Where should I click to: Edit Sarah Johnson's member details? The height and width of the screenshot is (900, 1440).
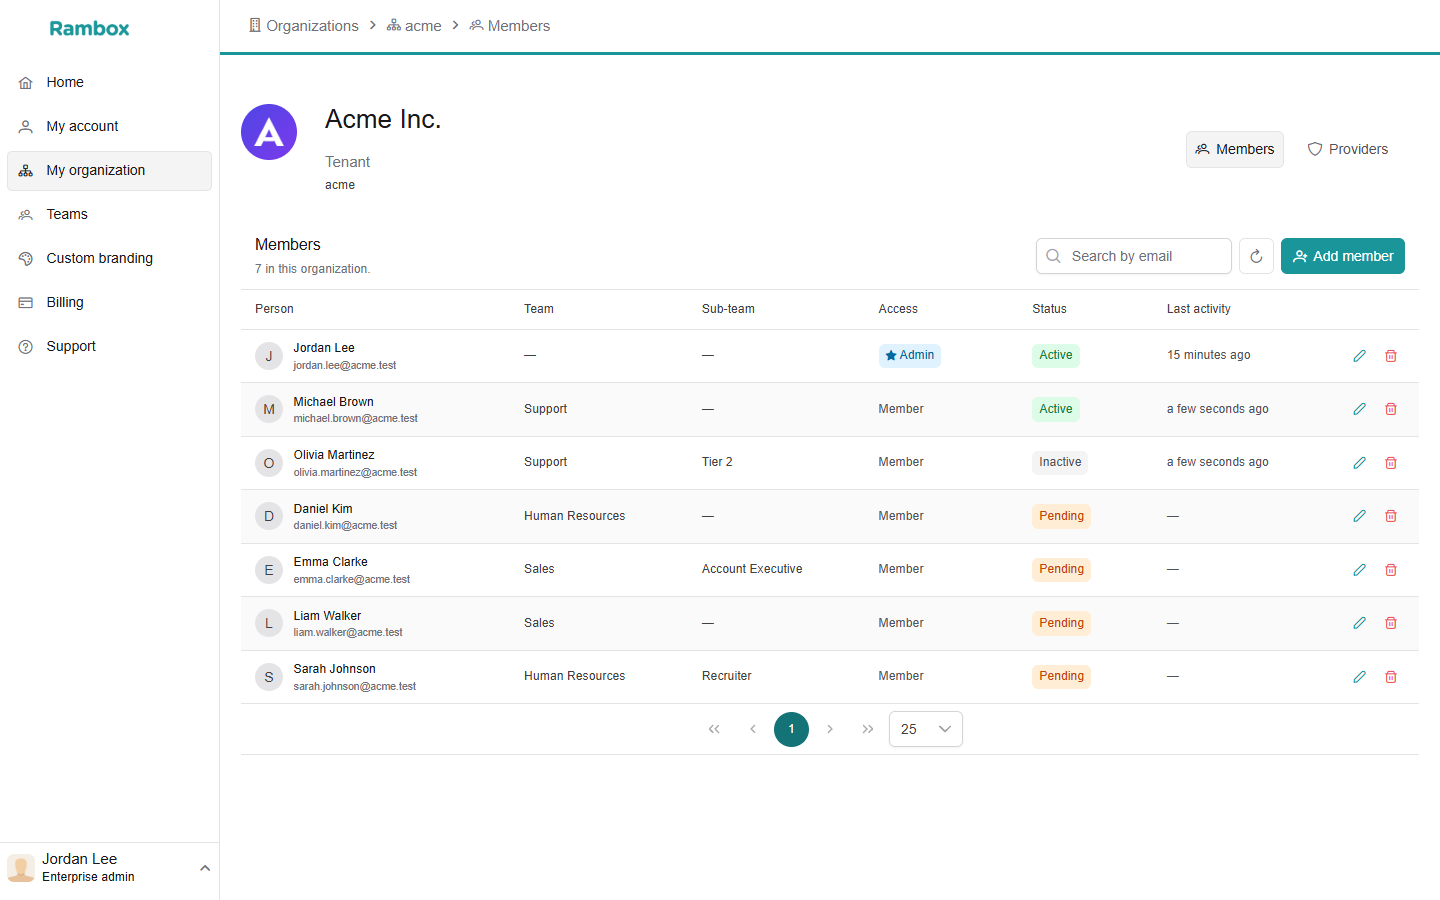(1359, 677)
